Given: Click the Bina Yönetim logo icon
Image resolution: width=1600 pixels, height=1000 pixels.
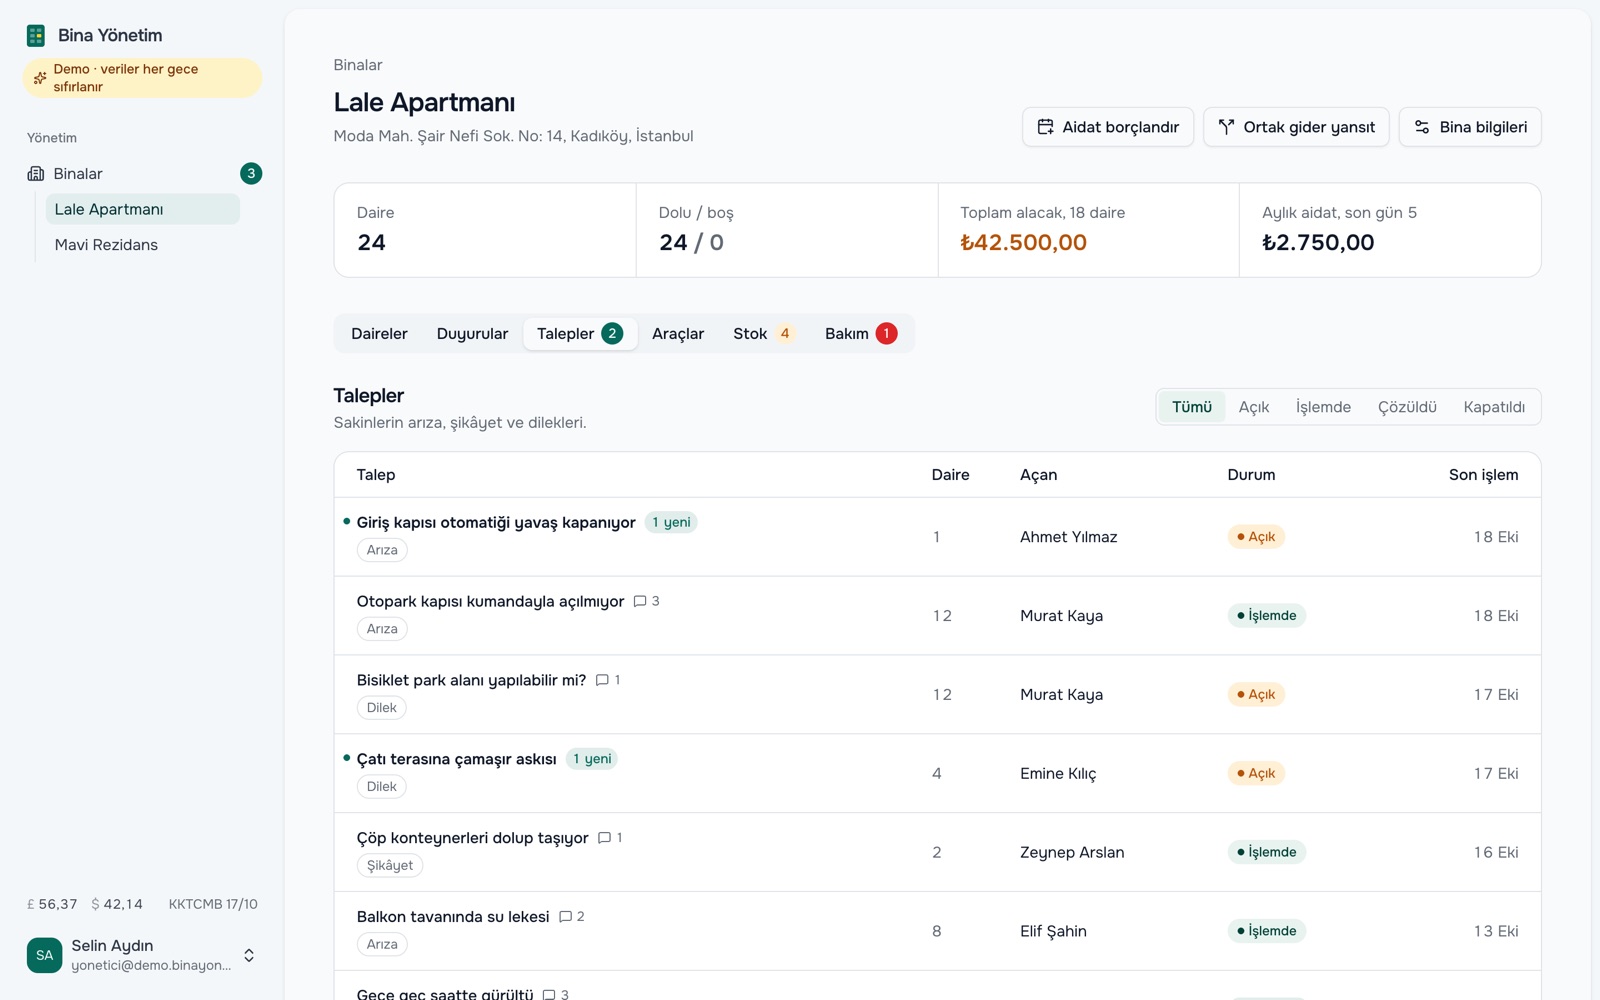Looking at the screenshot, I should (36, 36).
